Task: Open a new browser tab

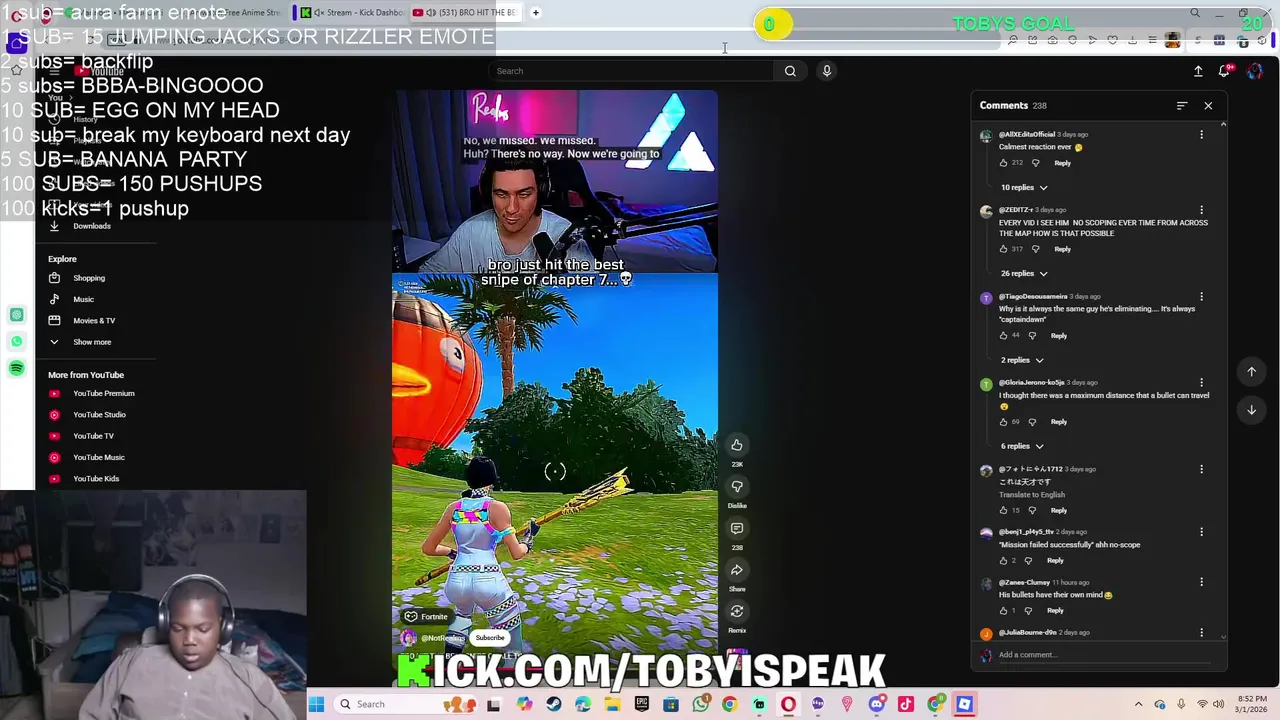Action: pos(536,13)
